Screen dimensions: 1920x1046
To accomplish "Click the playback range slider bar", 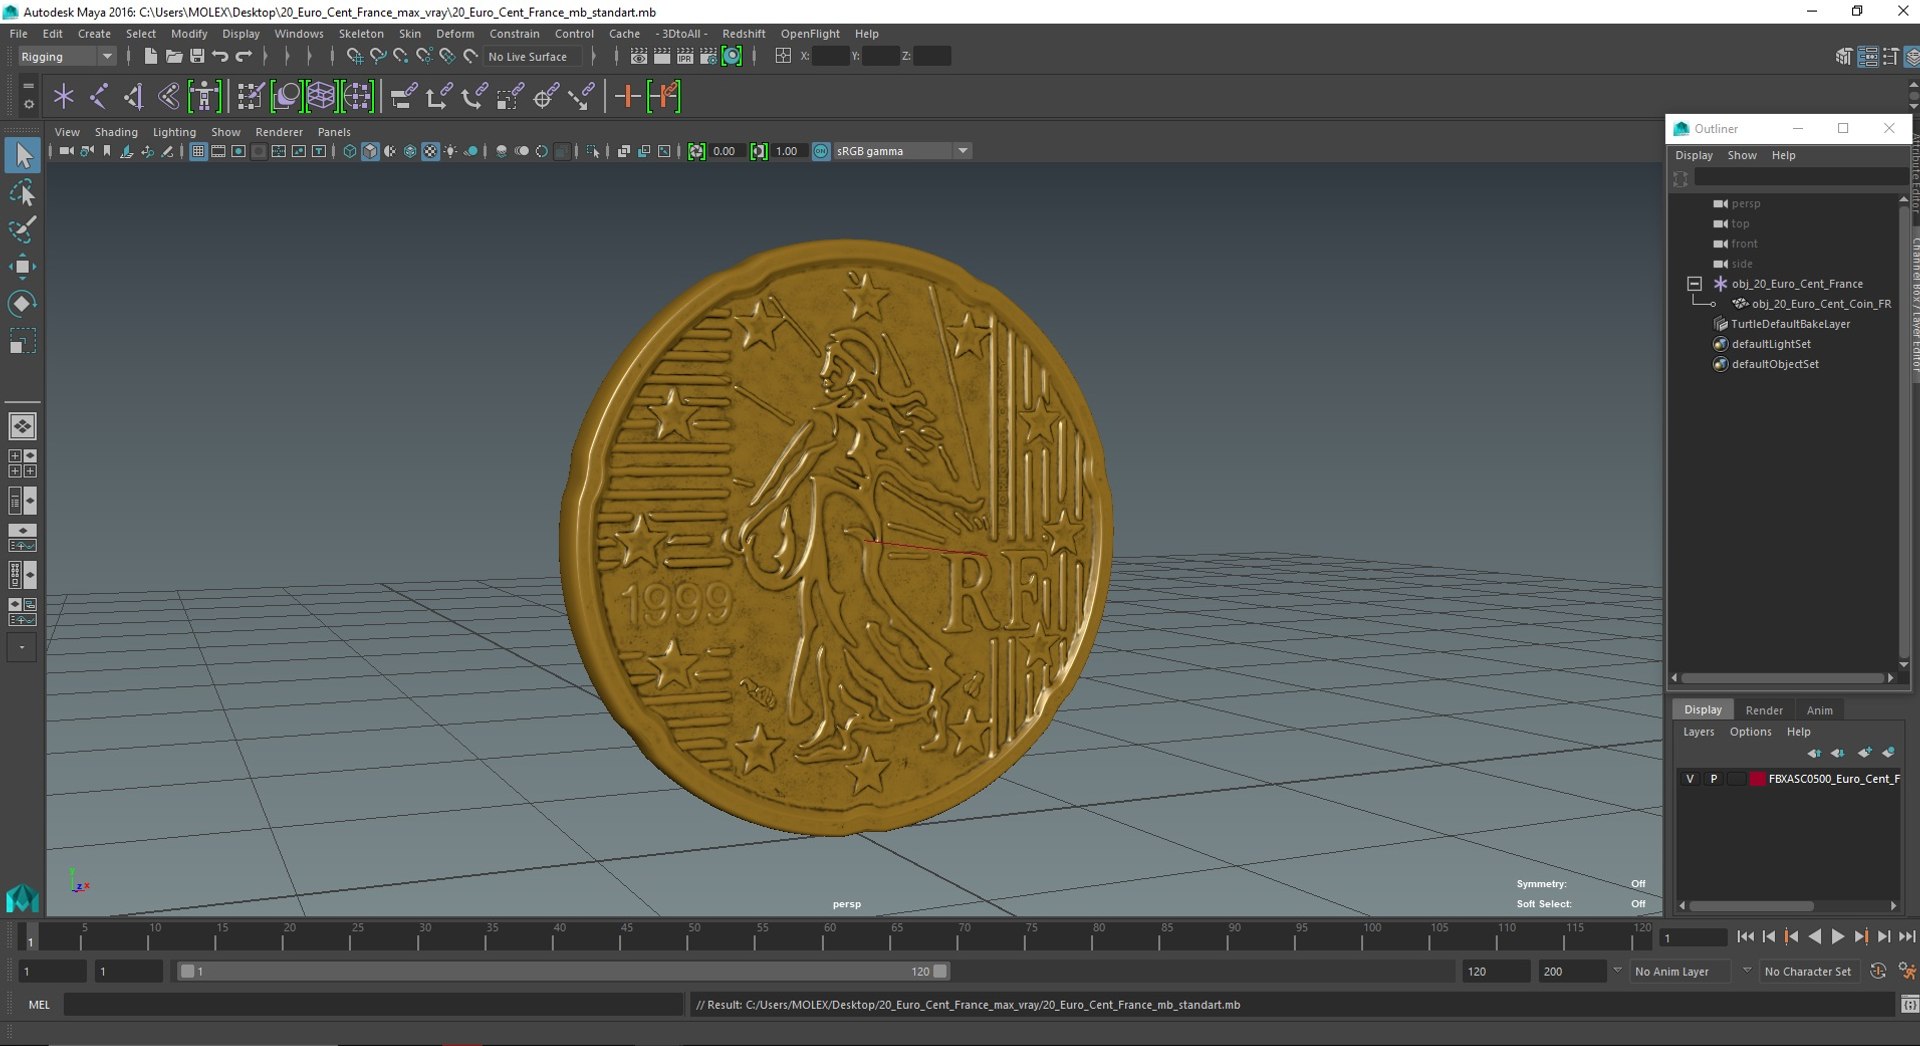I will [x=563, y=971].
